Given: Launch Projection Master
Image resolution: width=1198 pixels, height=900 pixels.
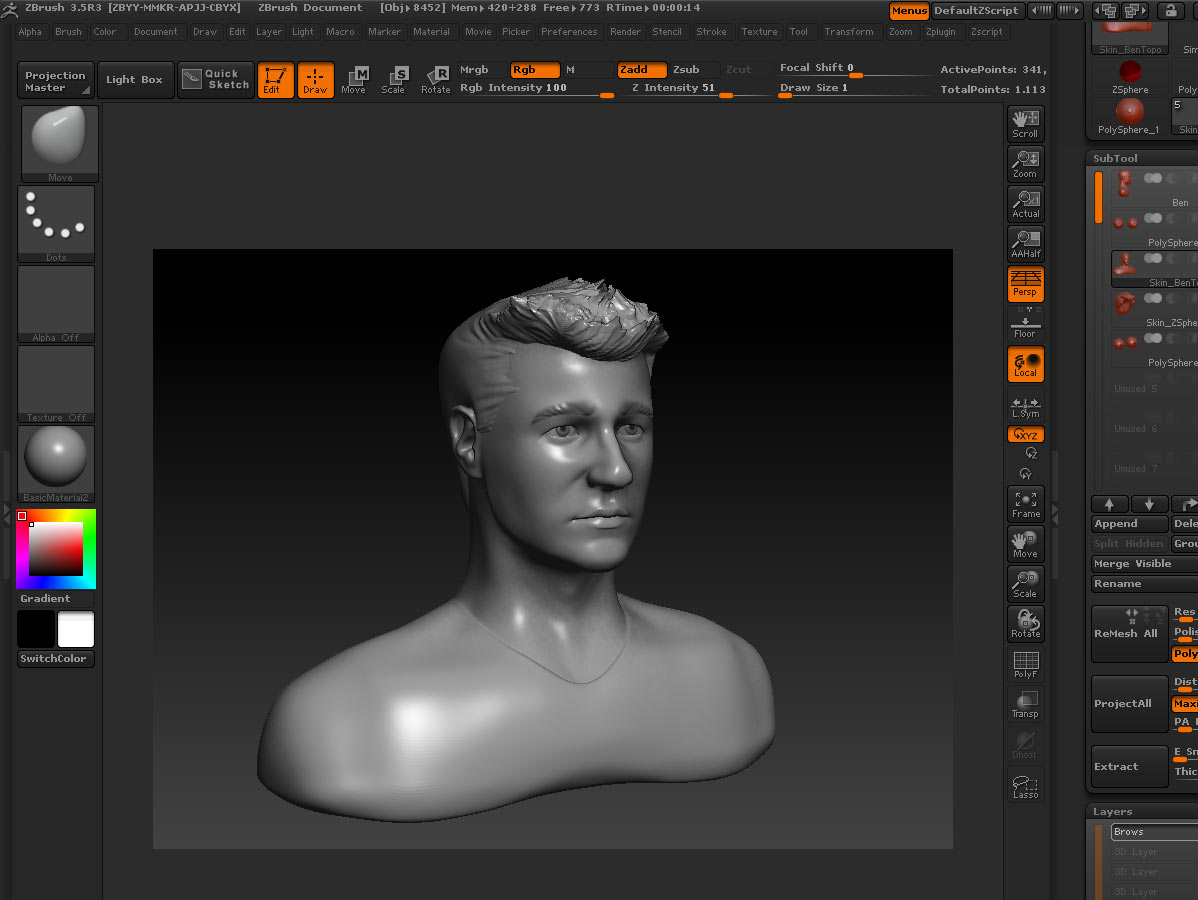Looking at the screenshot, I should tap(56, 80).
